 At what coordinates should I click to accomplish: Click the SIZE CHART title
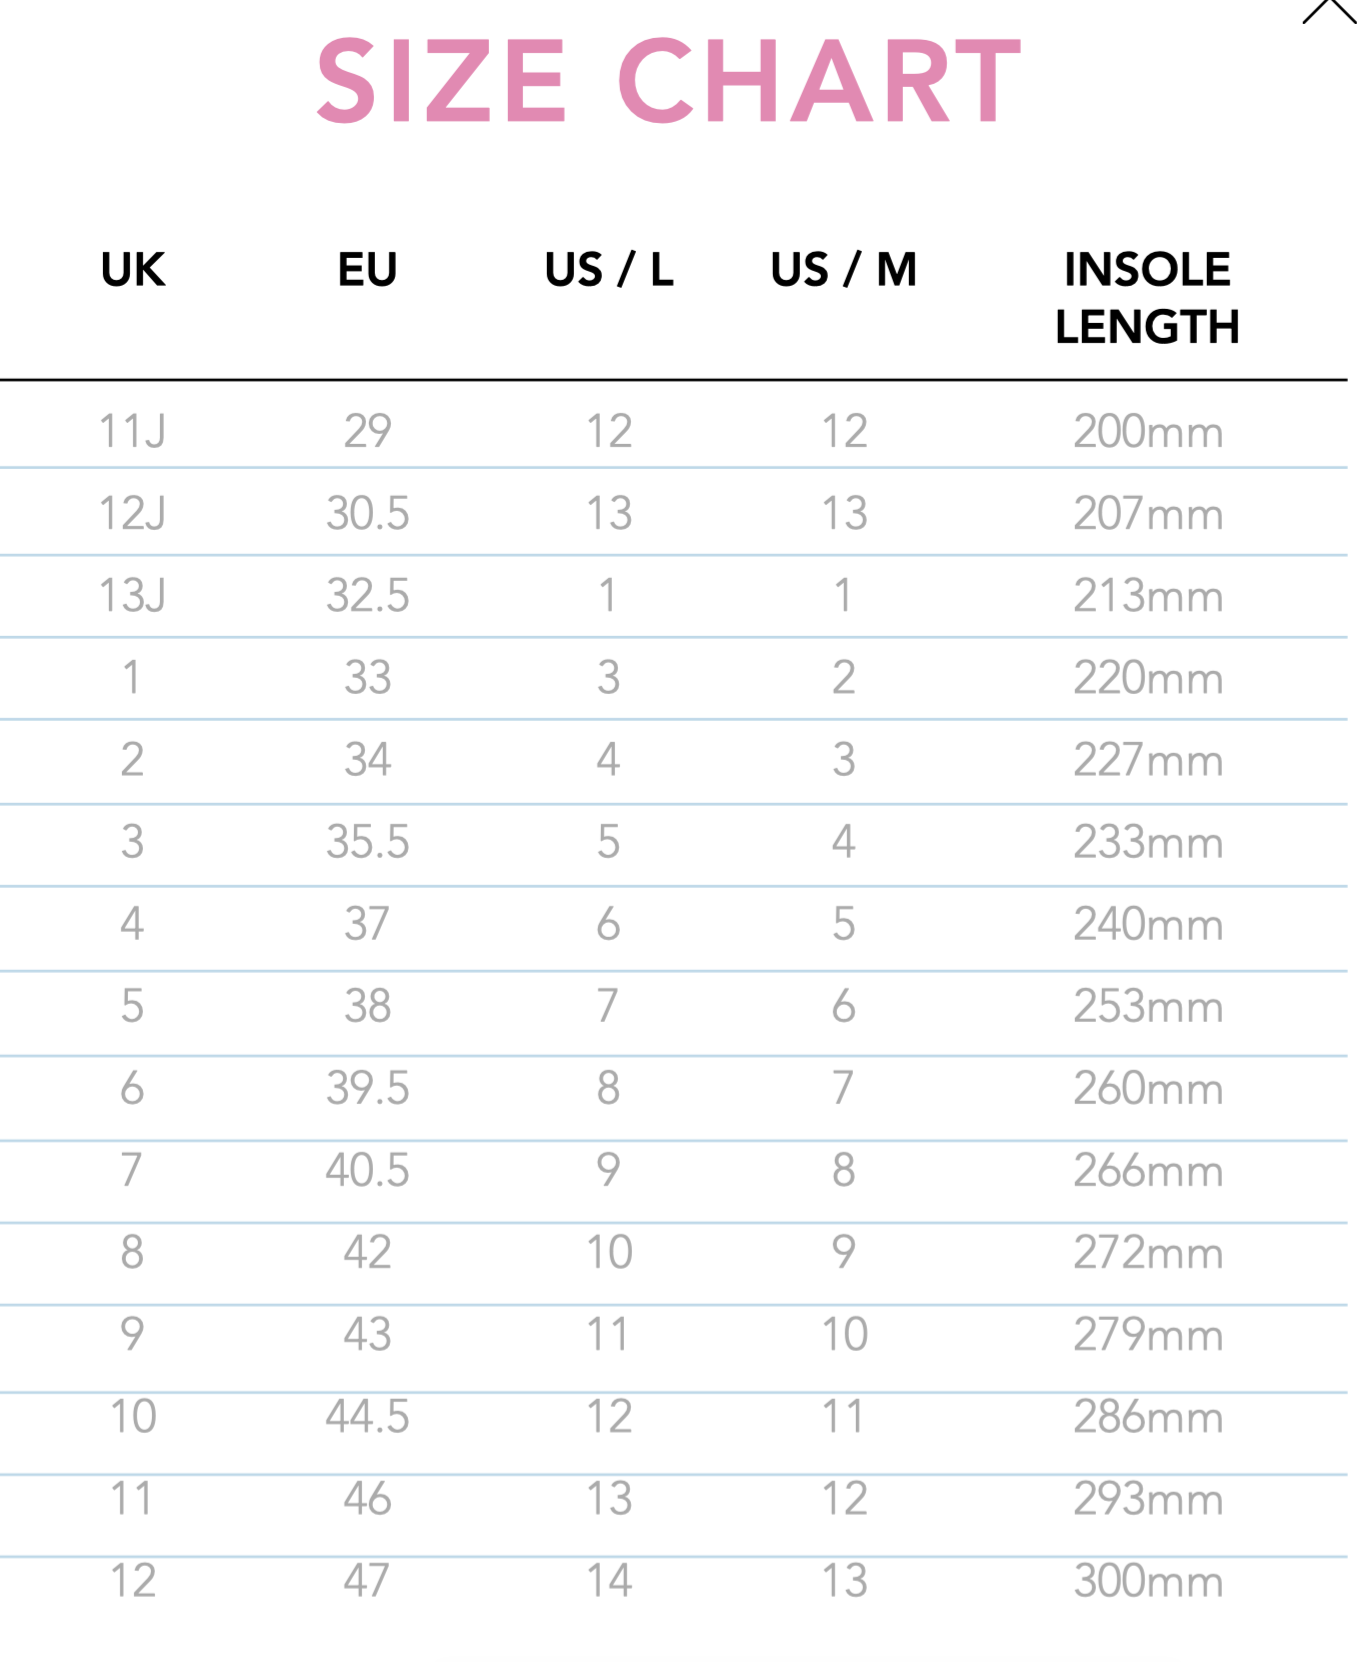pyautogui.click(x=668, y=82)
